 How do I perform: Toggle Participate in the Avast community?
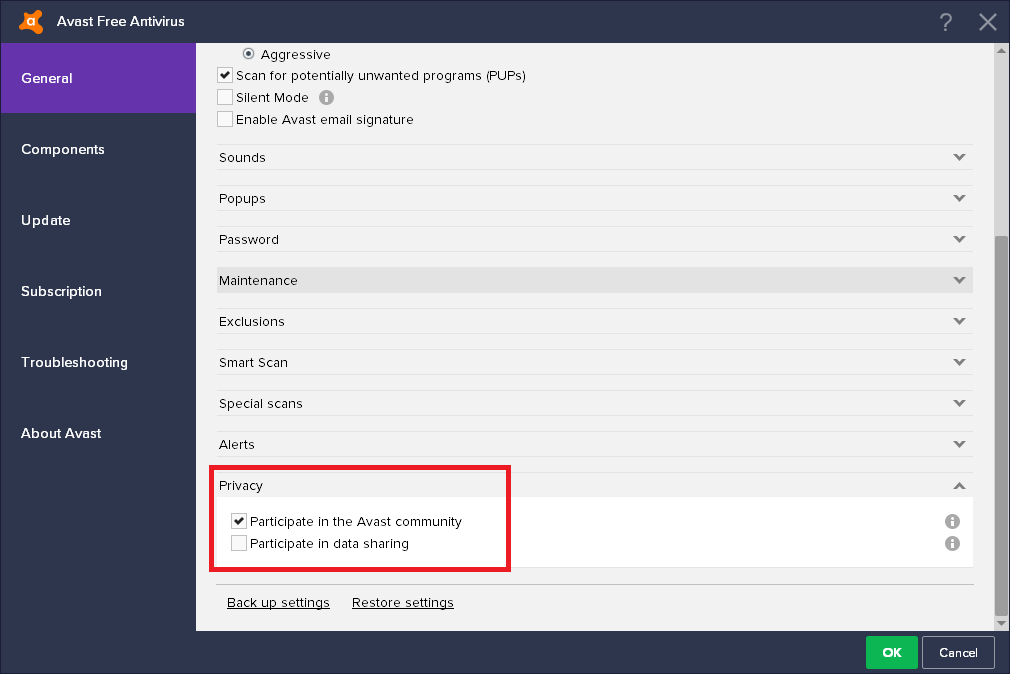239,521
